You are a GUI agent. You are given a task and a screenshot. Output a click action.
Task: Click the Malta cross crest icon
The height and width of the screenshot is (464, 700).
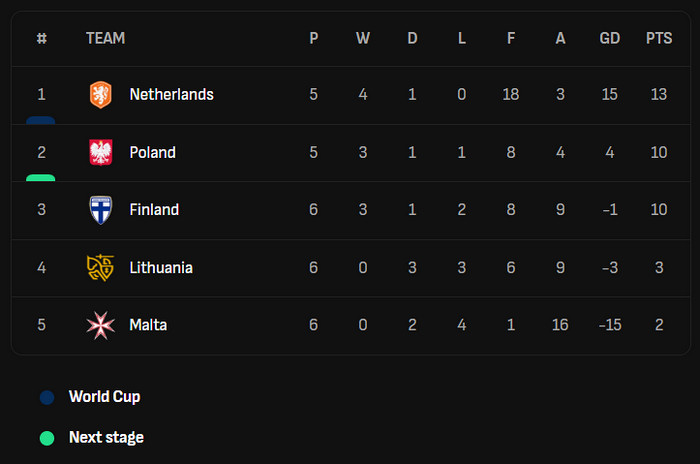(101, 325)
